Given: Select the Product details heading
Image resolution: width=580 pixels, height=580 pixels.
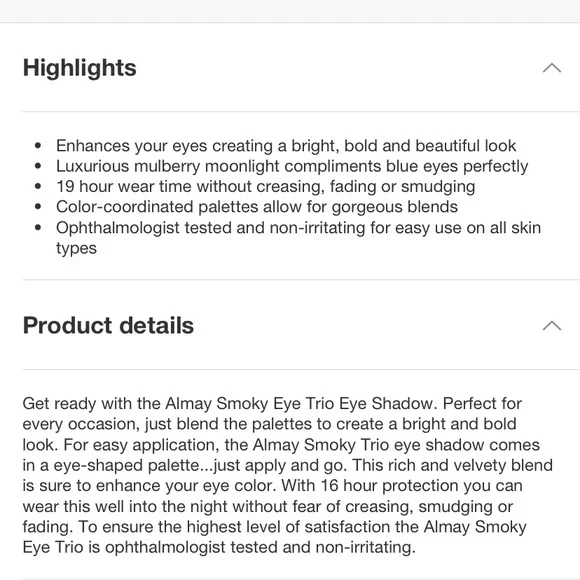Looking at the screenshot, I should point(108,326).
